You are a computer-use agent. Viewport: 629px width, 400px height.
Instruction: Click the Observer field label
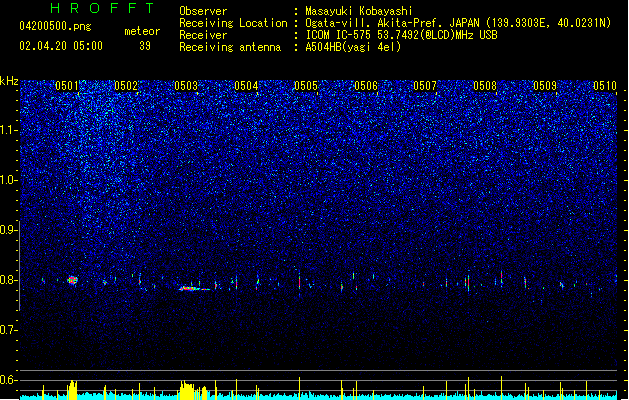(x=203, y=11)
